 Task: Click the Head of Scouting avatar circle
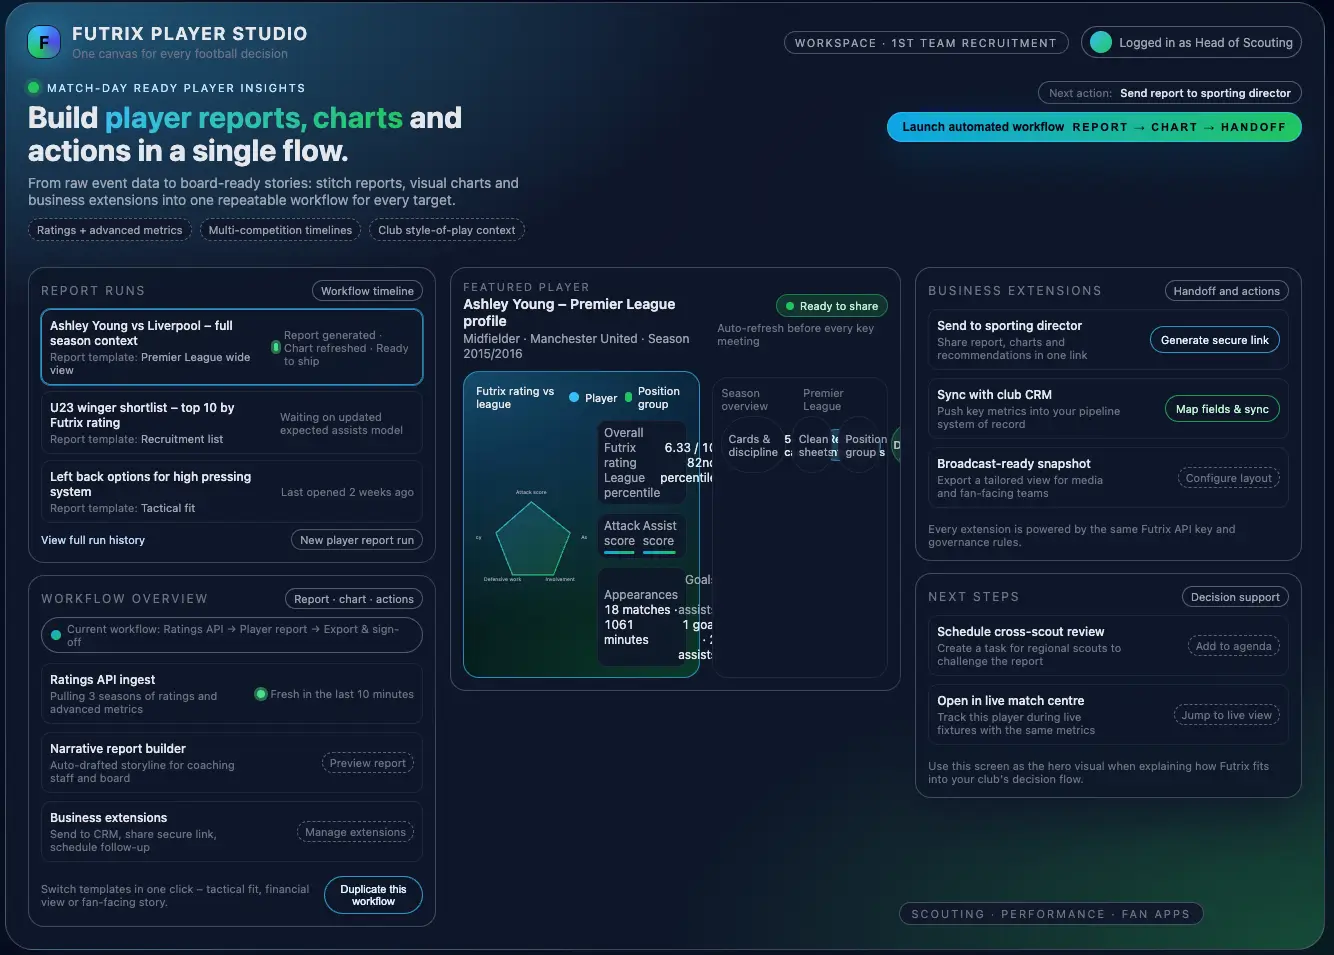tap(1101, 42)
